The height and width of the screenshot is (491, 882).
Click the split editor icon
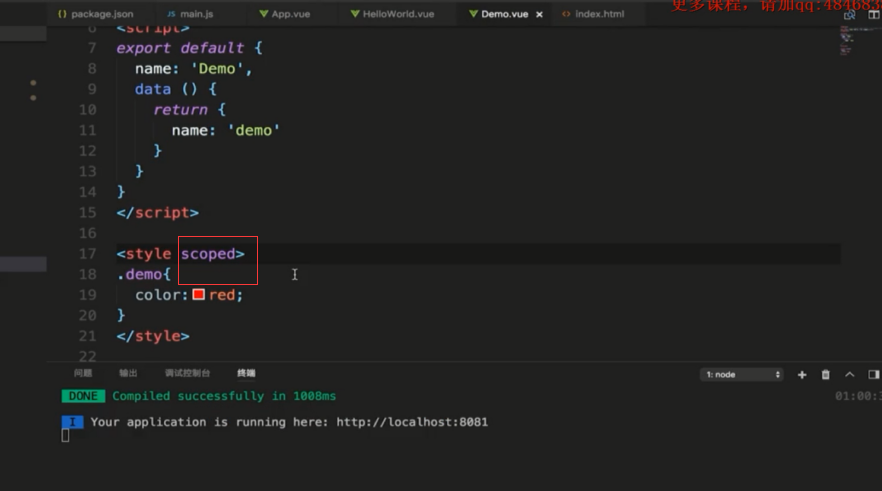pos(874,15)
